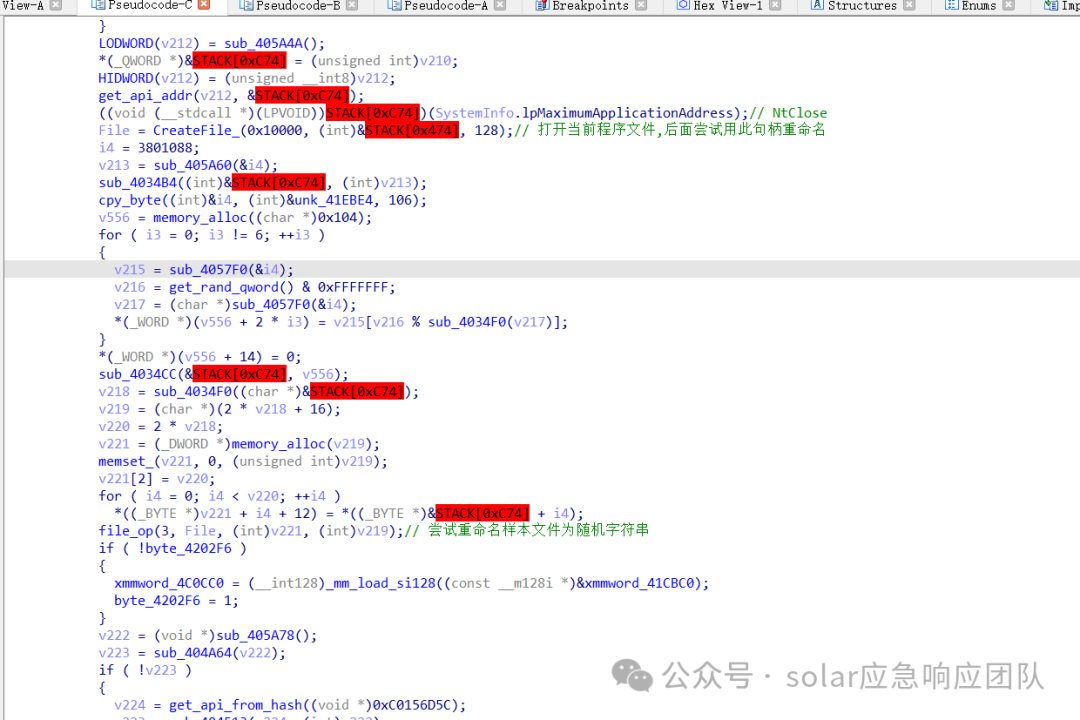Click the sub_404A64 function call
The width and height of the screenshot is (1080, 720).
click(193, 653)
